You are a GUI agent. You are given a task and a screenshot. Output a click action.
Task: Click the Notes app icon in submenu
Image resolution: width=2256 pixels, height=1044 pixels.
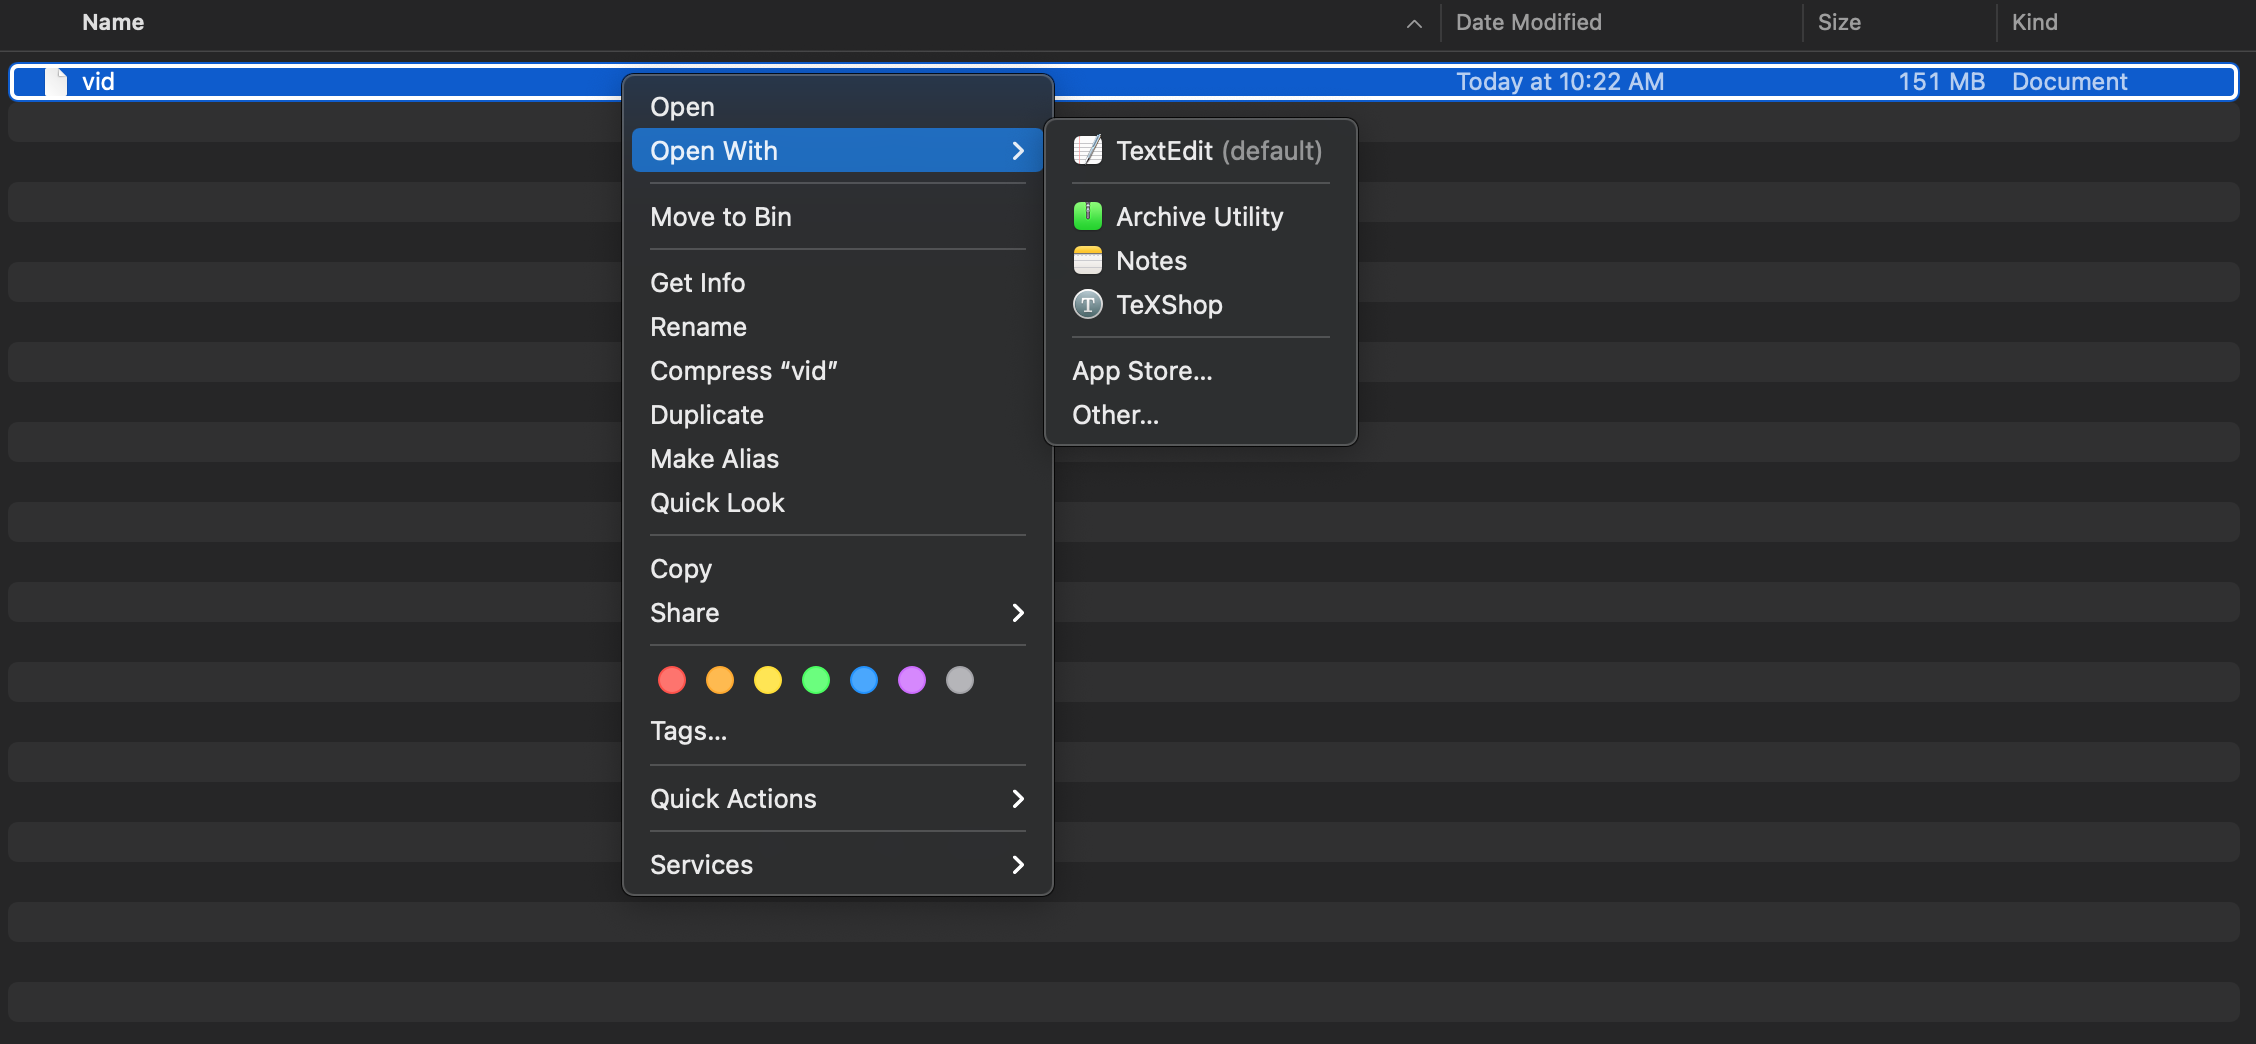(x=1088, y=260)
